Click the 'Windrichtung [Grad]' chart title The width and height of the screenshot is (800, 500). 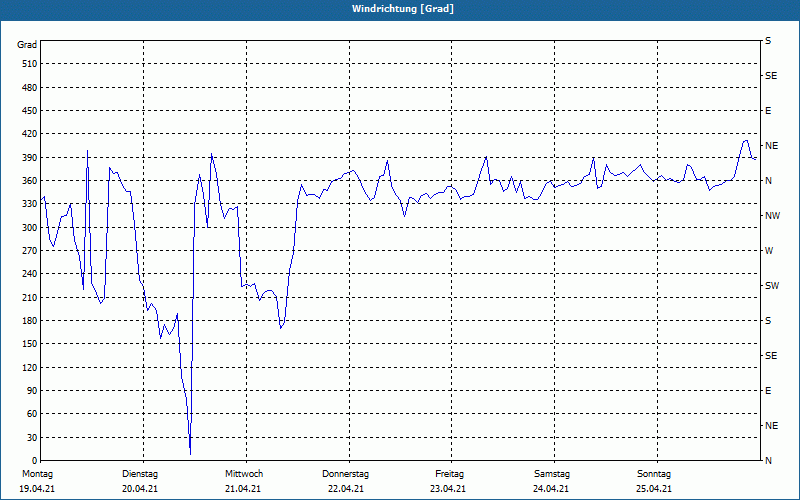pyautogui.click(x=403, y=9)
